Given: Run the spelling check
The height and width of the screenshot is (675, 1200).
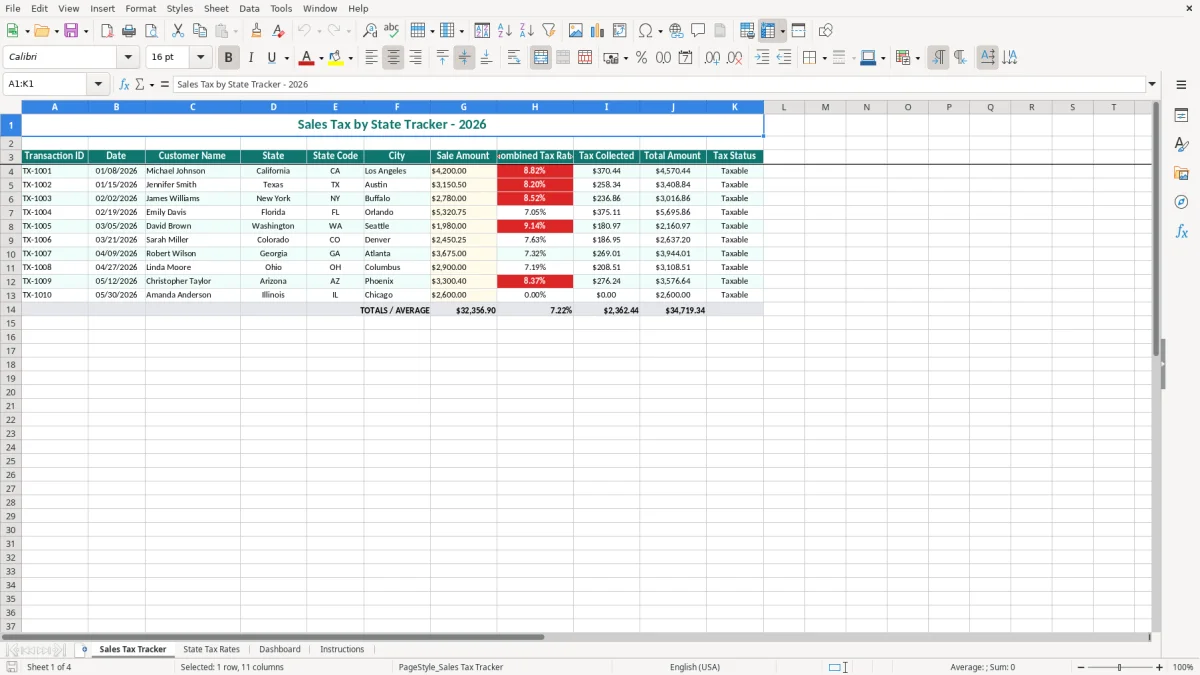Looking at the screenshot, I should coord(392,31).
